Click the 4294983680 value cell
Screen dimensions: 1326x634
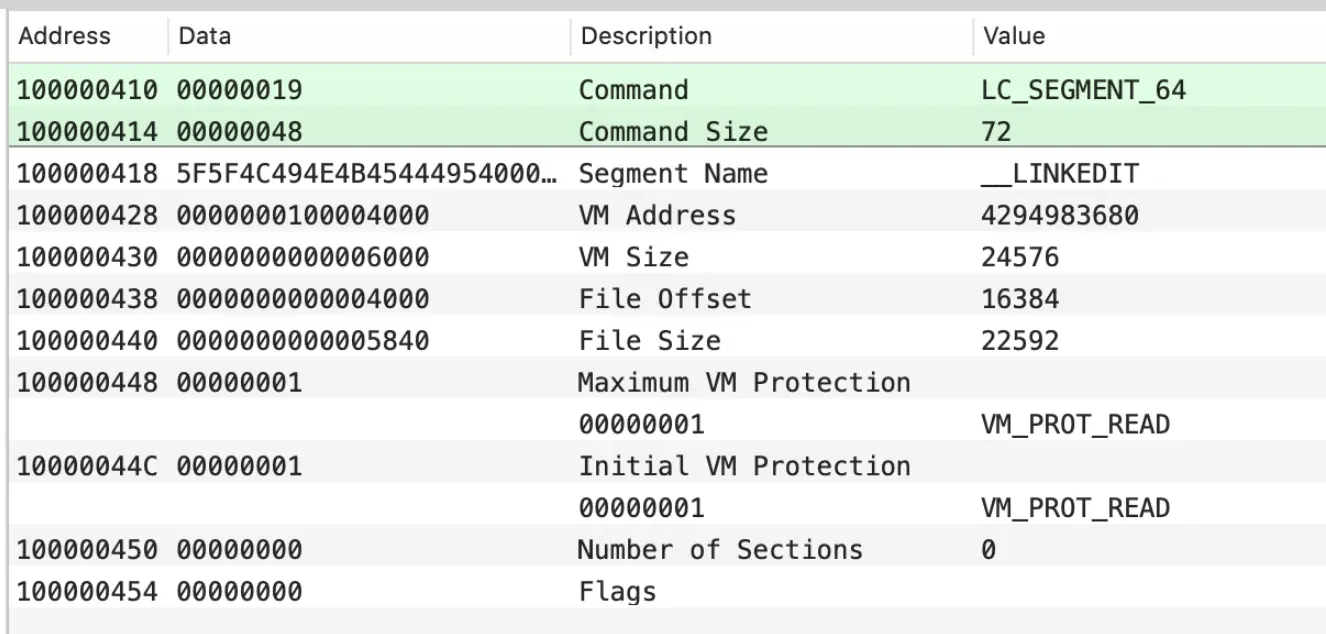click(1061, 215)
